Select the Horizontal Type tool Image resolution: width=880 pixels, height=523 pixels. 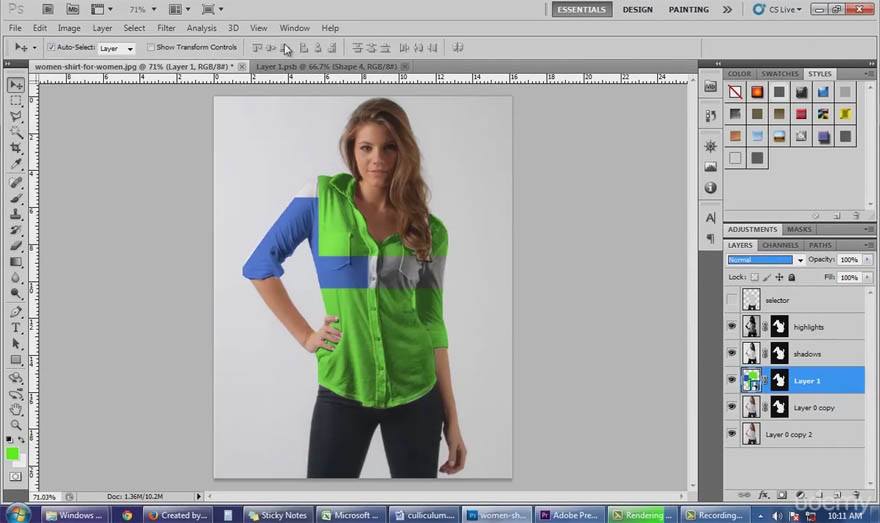[16, 328]
